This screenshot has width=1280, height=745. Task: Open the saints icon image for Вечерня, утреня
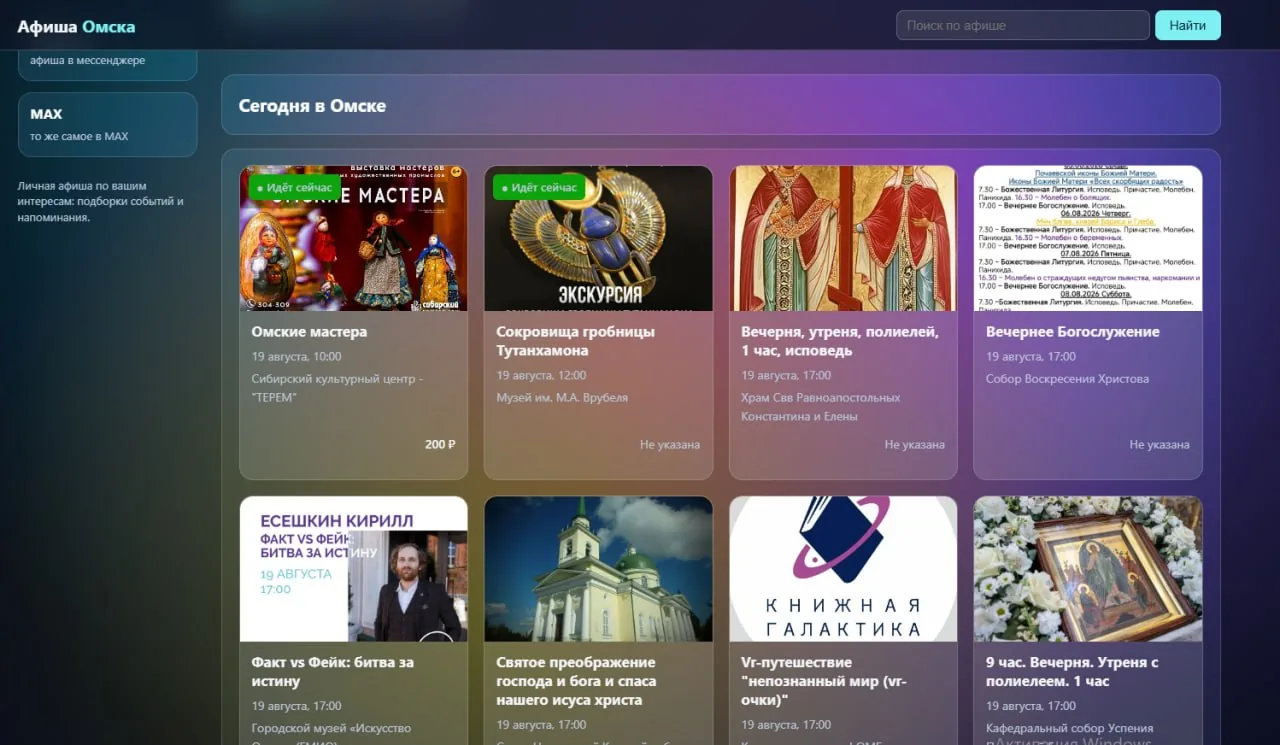pyautogui.click(x=843, y=238)
